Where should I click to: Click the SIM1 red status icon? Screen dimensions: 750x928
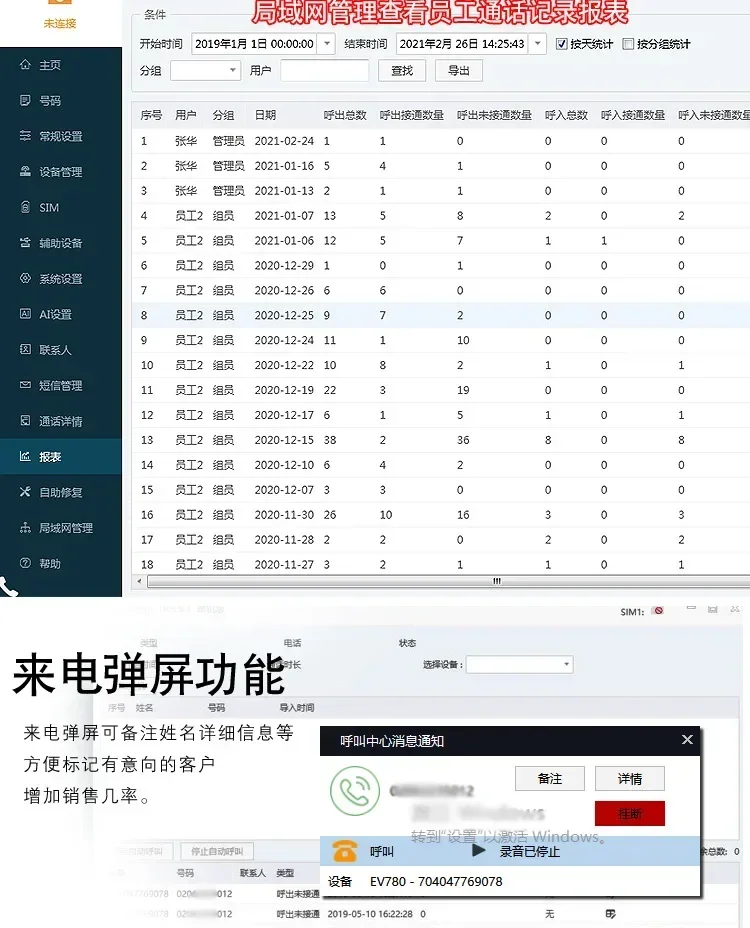click(x=658, y=611)
